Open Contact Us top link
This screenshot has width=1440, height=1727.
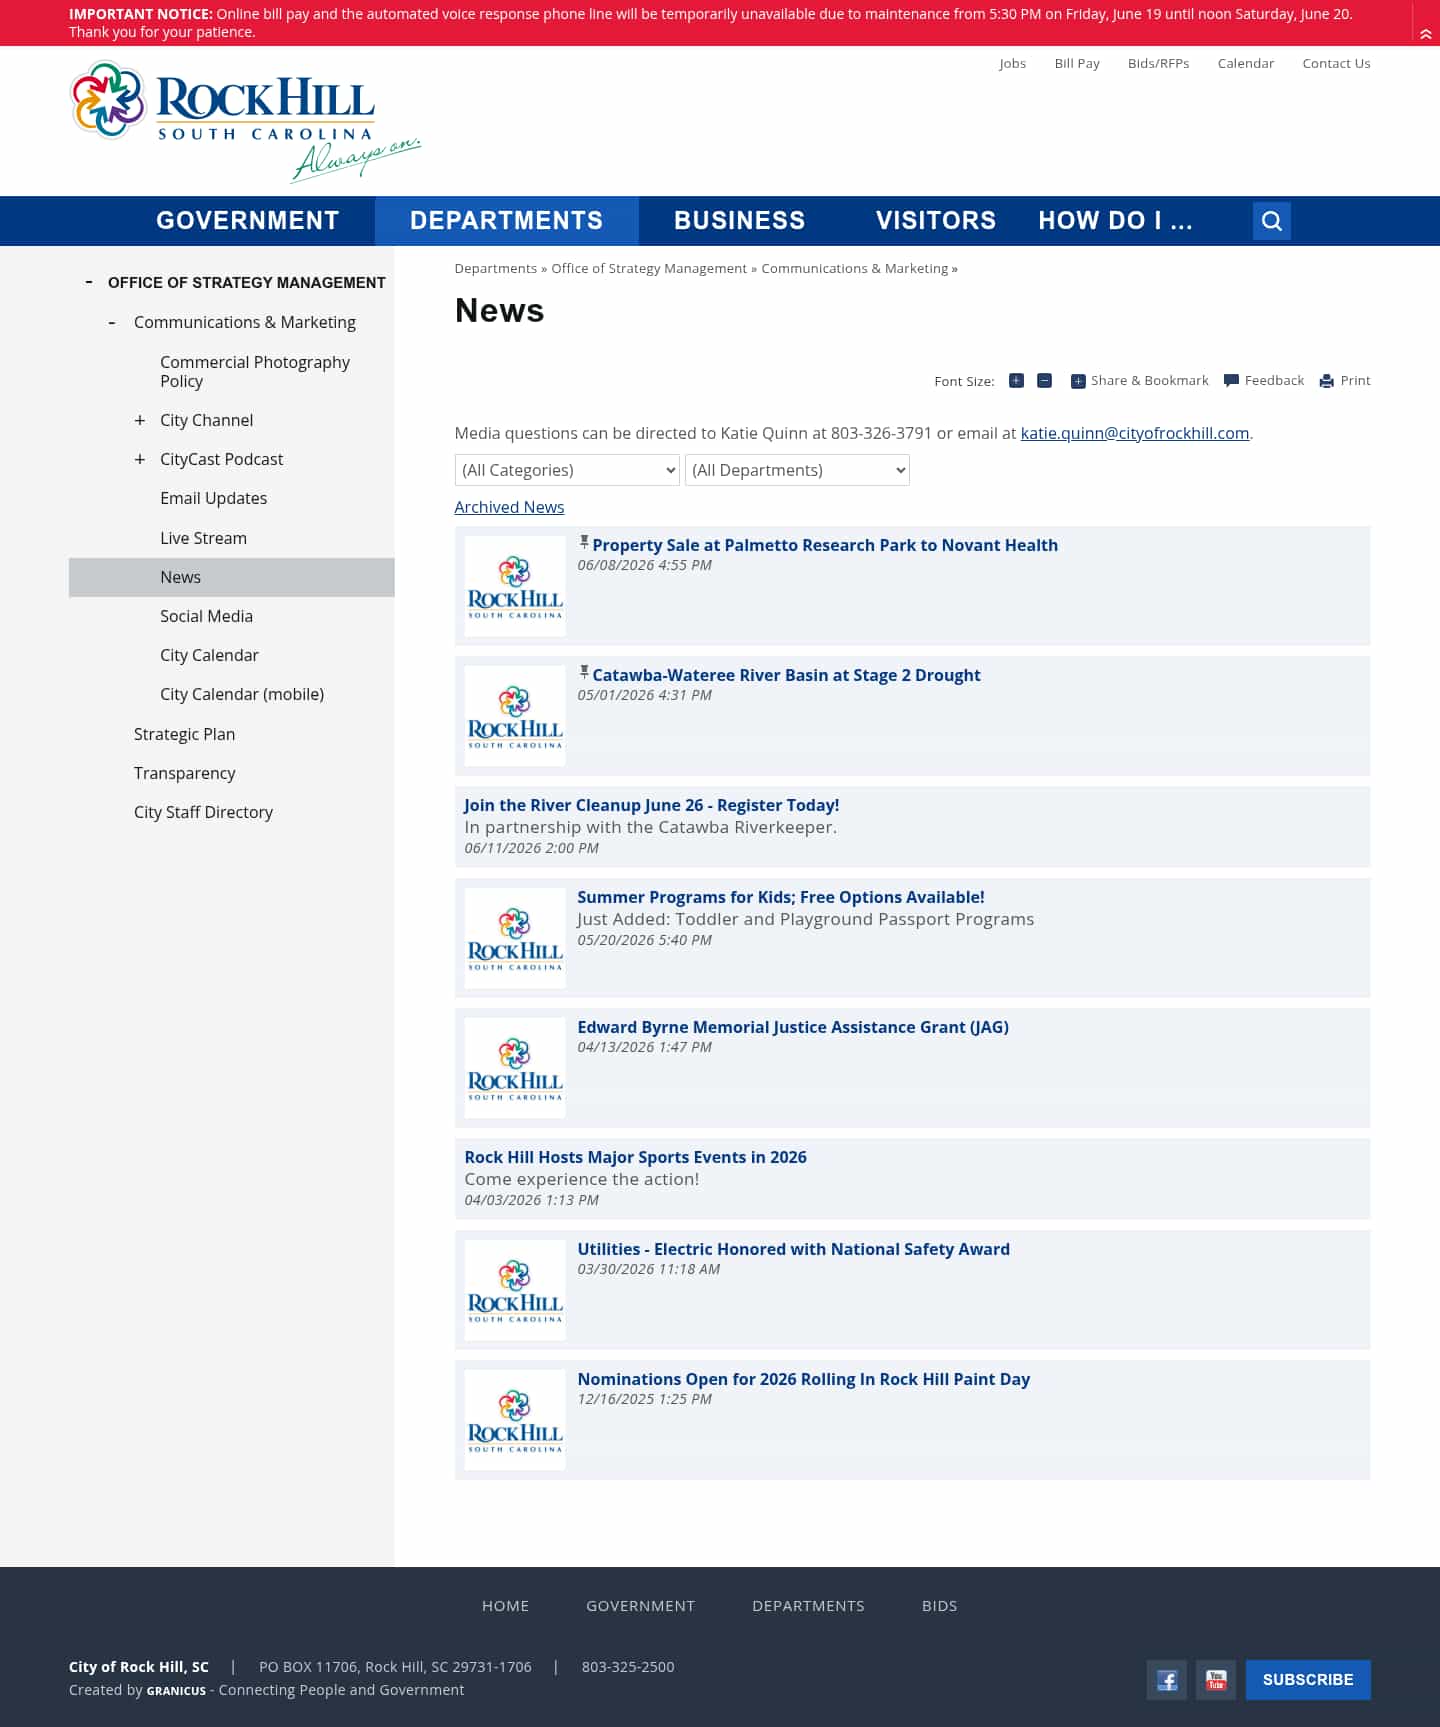[x=1336, y=63]
